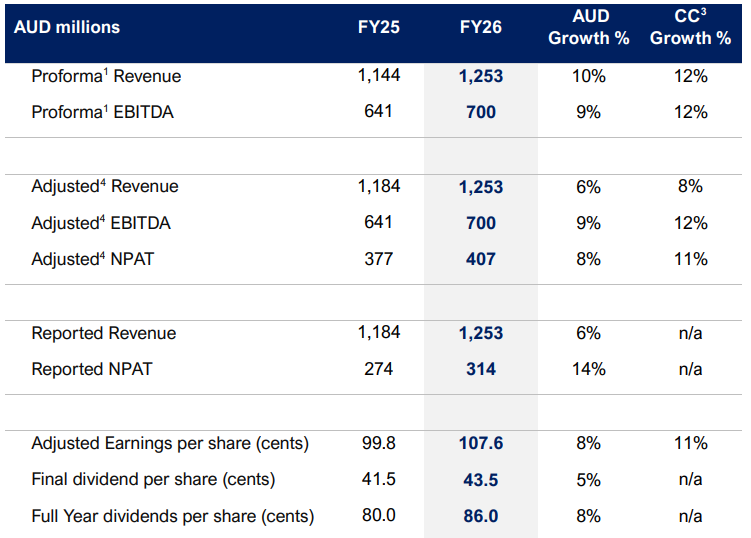Click Adjusted EPS CC growth 11%

[x=691, y=443]
